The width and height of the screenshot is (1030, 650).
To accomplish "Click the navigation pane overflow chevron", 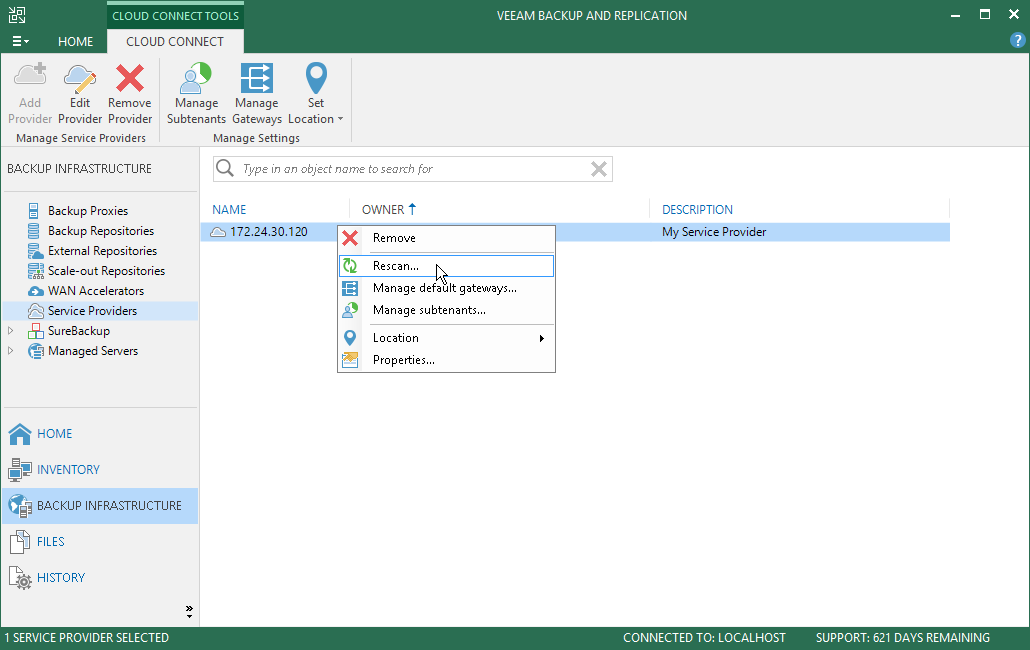I will click(x=189, y=612).
